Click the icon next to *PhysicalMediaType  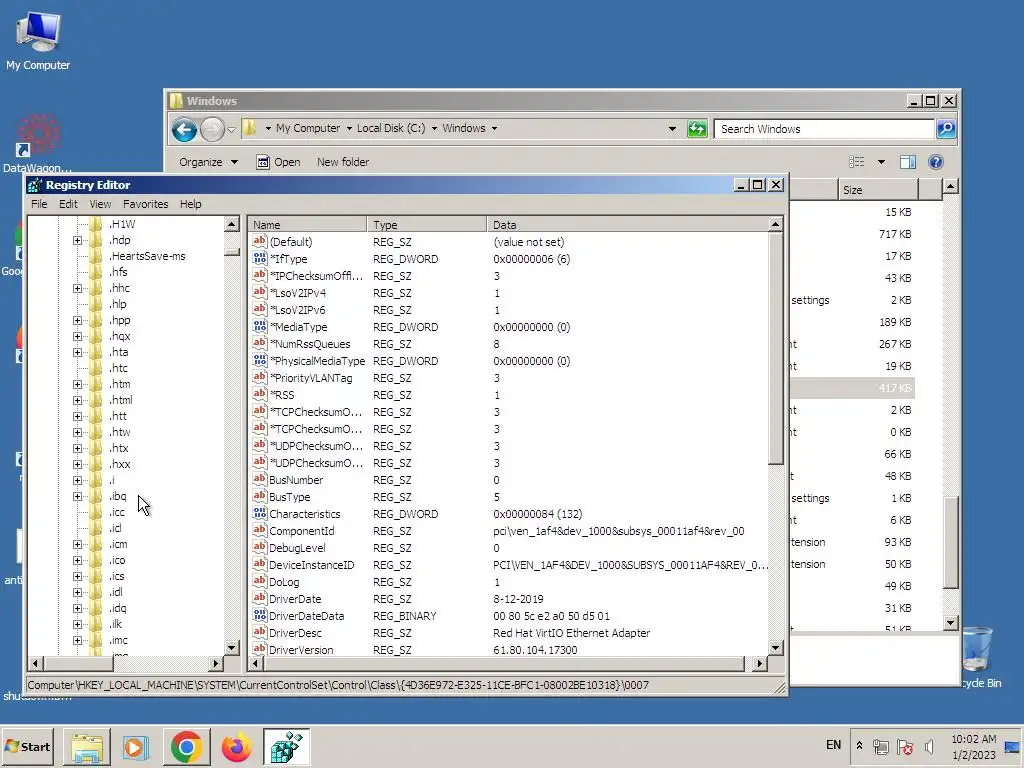click(x=259, y=360)
